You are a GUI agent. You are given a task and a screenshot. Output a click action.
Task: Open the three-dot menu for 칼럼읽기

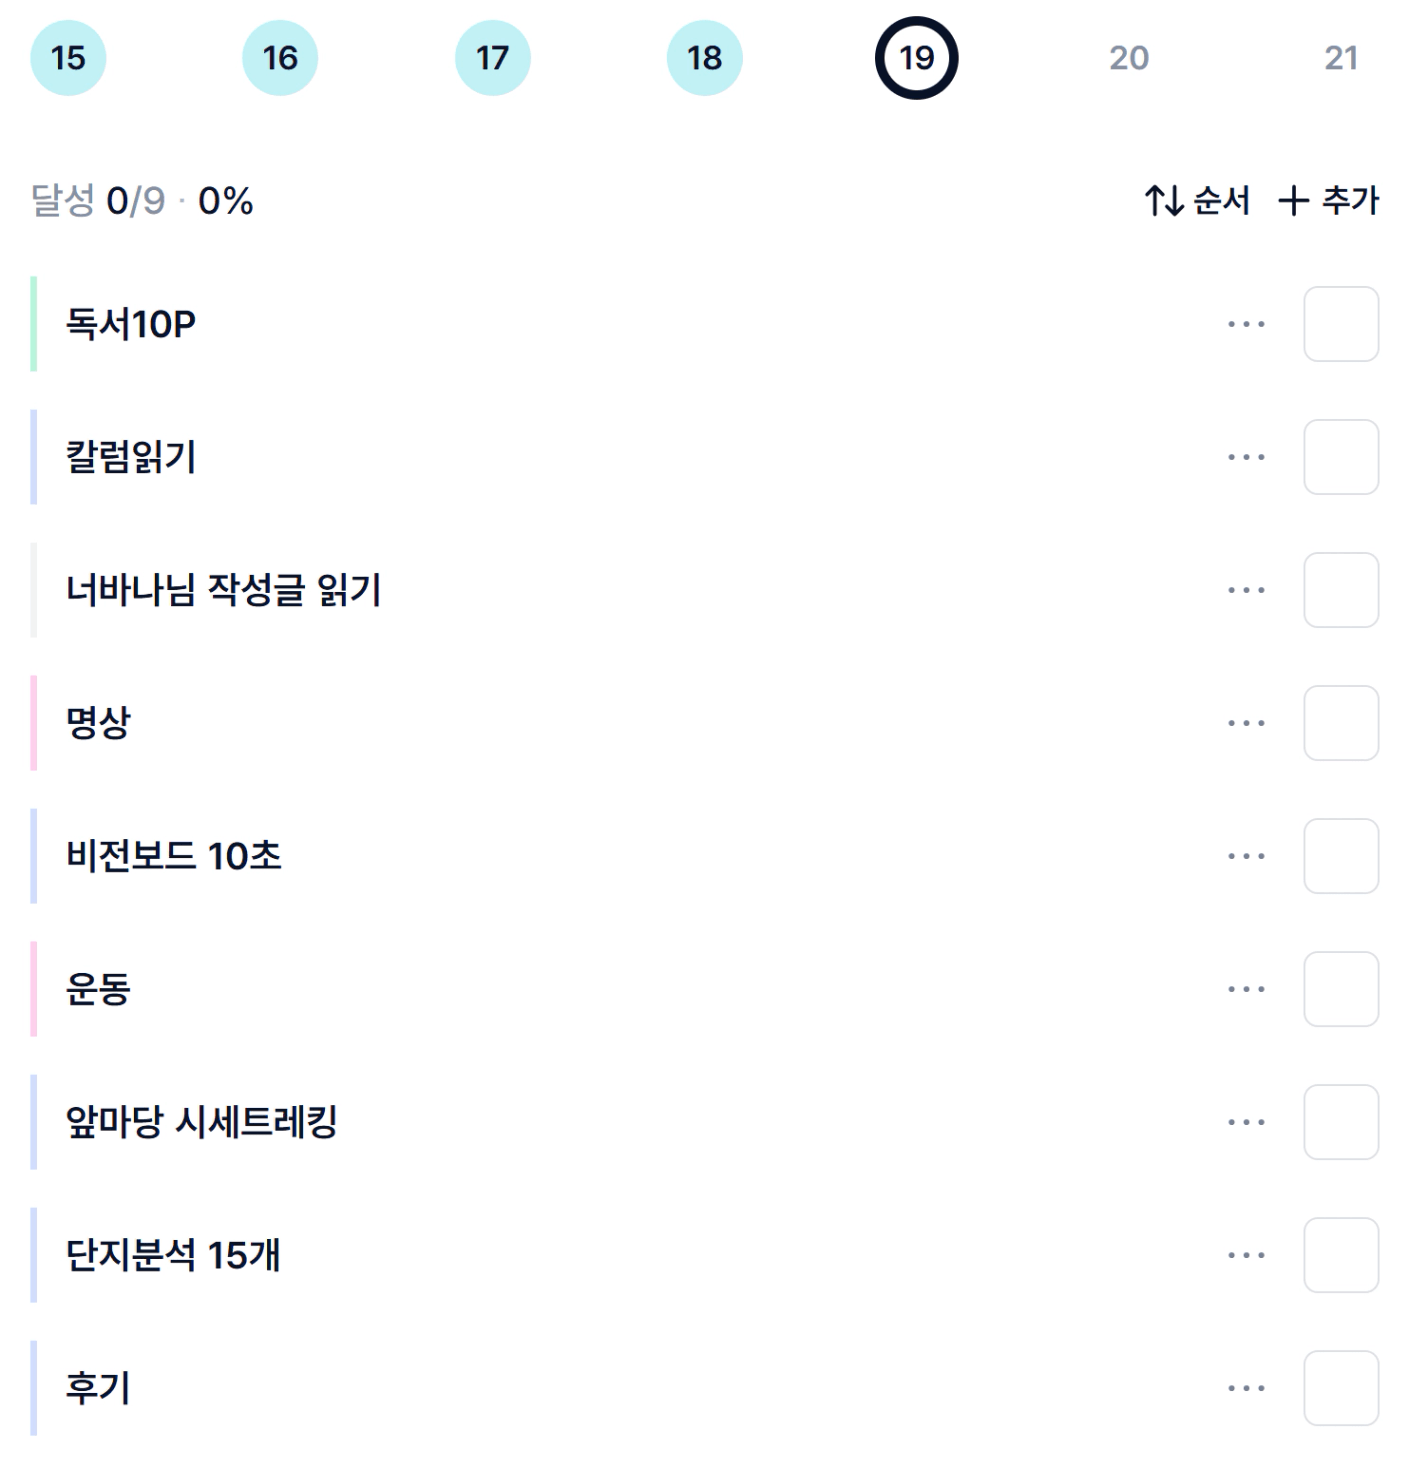coord(1246,457)
